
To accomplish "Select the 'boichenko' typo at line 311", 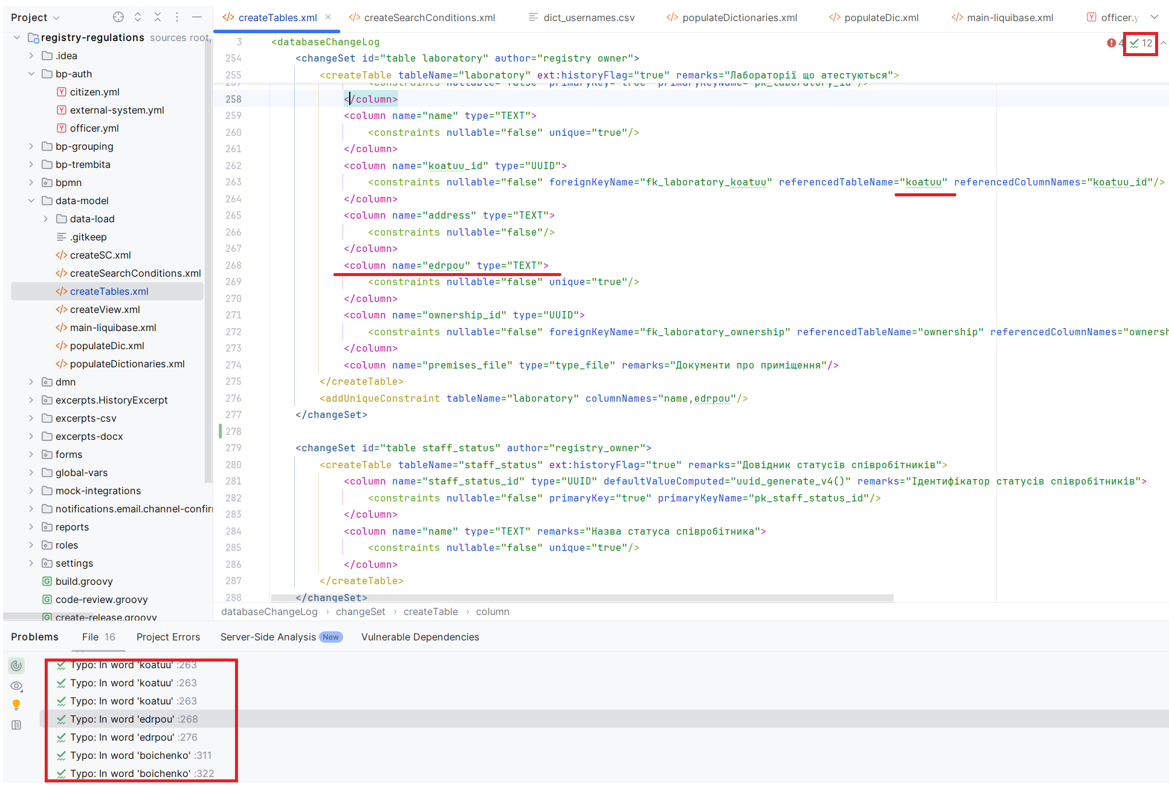I will pyautogui.click(x=140, y=755).
